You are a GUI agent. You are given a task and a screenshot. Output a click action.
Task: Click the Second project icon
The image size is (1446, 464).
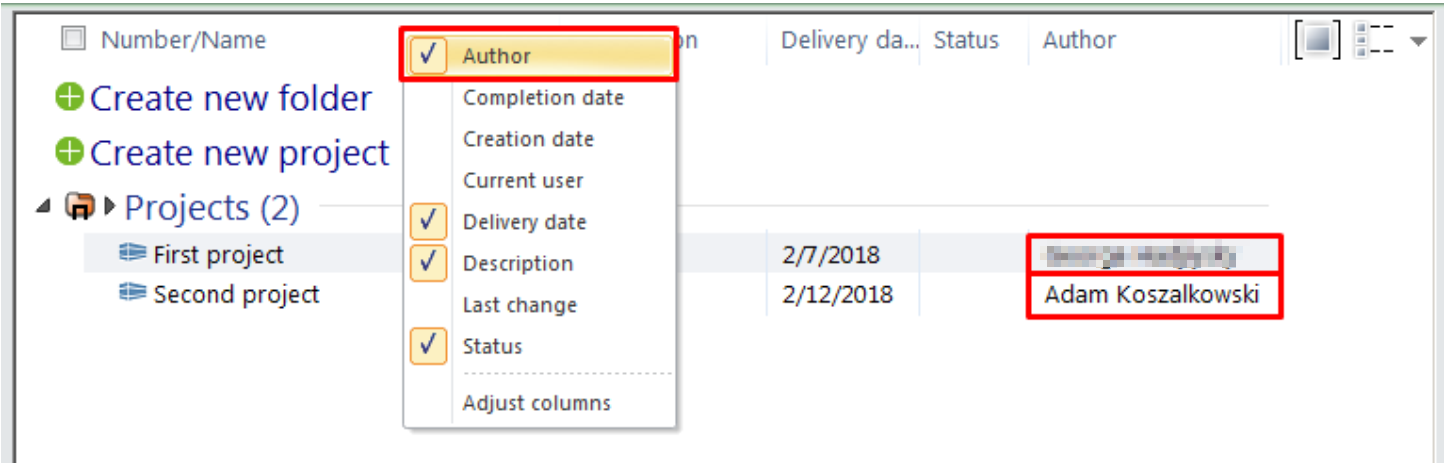133,295
